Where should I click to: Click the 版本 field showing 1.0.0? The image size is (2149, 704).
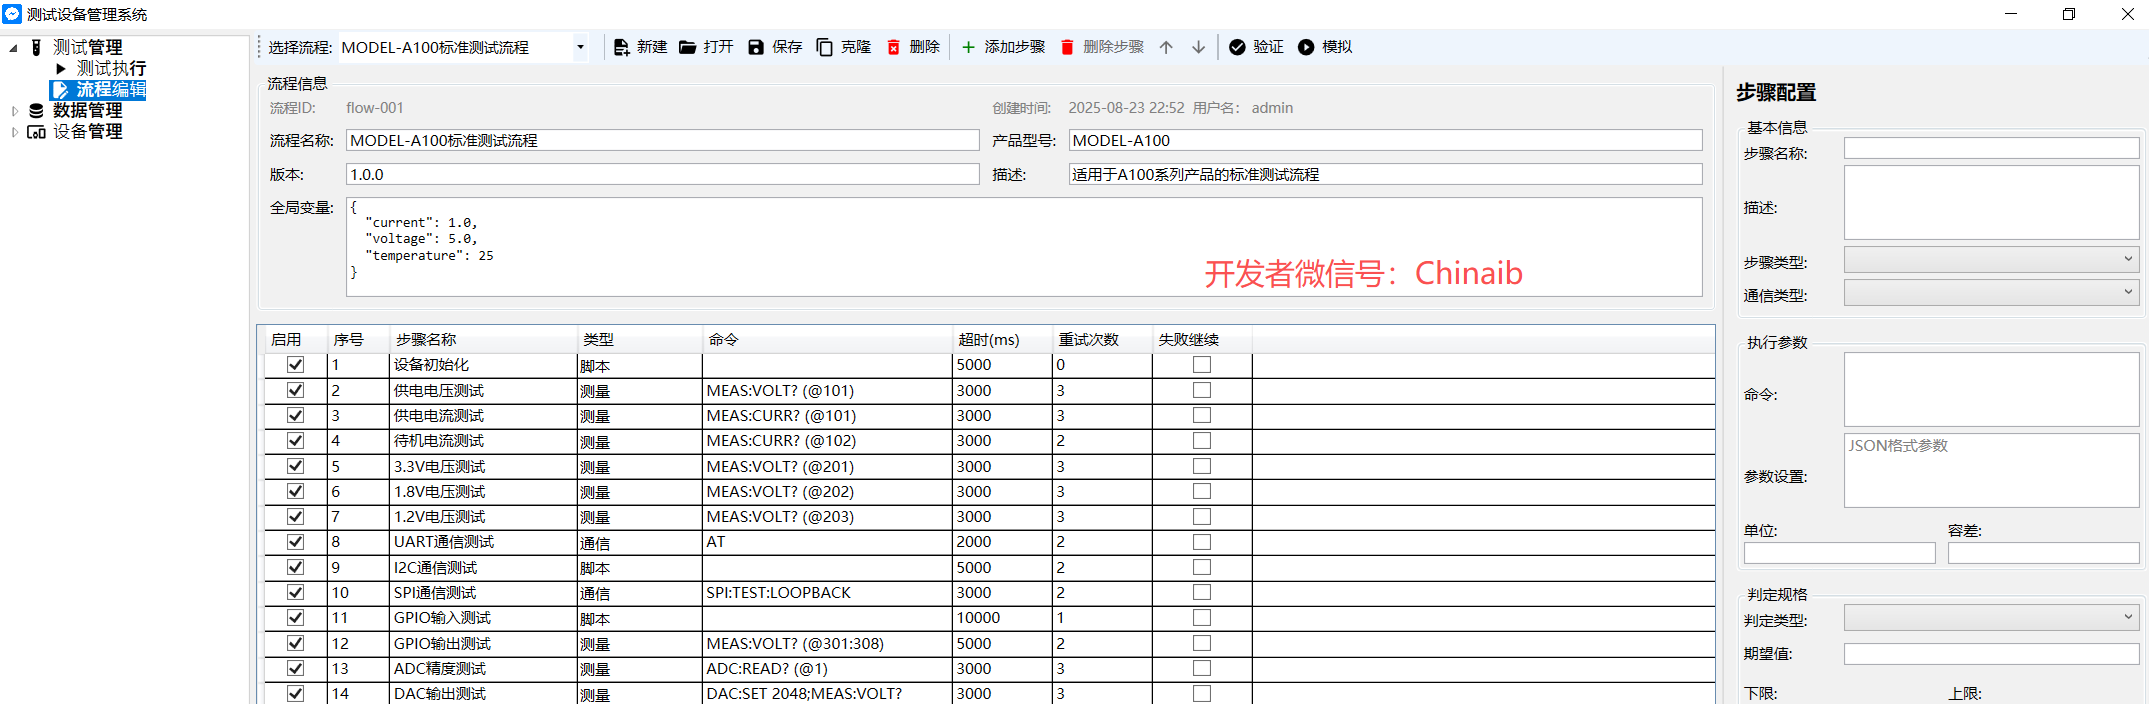pos(662,174)
